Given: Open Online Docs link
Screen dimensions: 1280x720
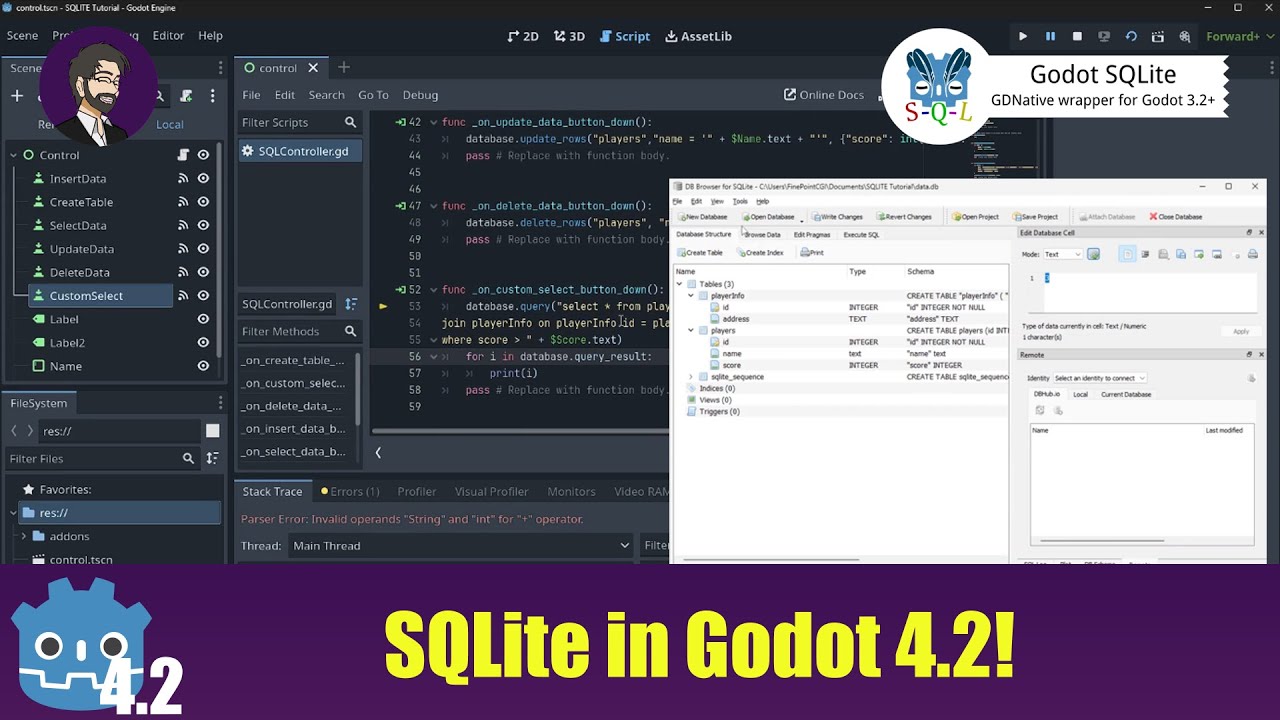Looking at the screenshot, I should click(x=824, y=95).
